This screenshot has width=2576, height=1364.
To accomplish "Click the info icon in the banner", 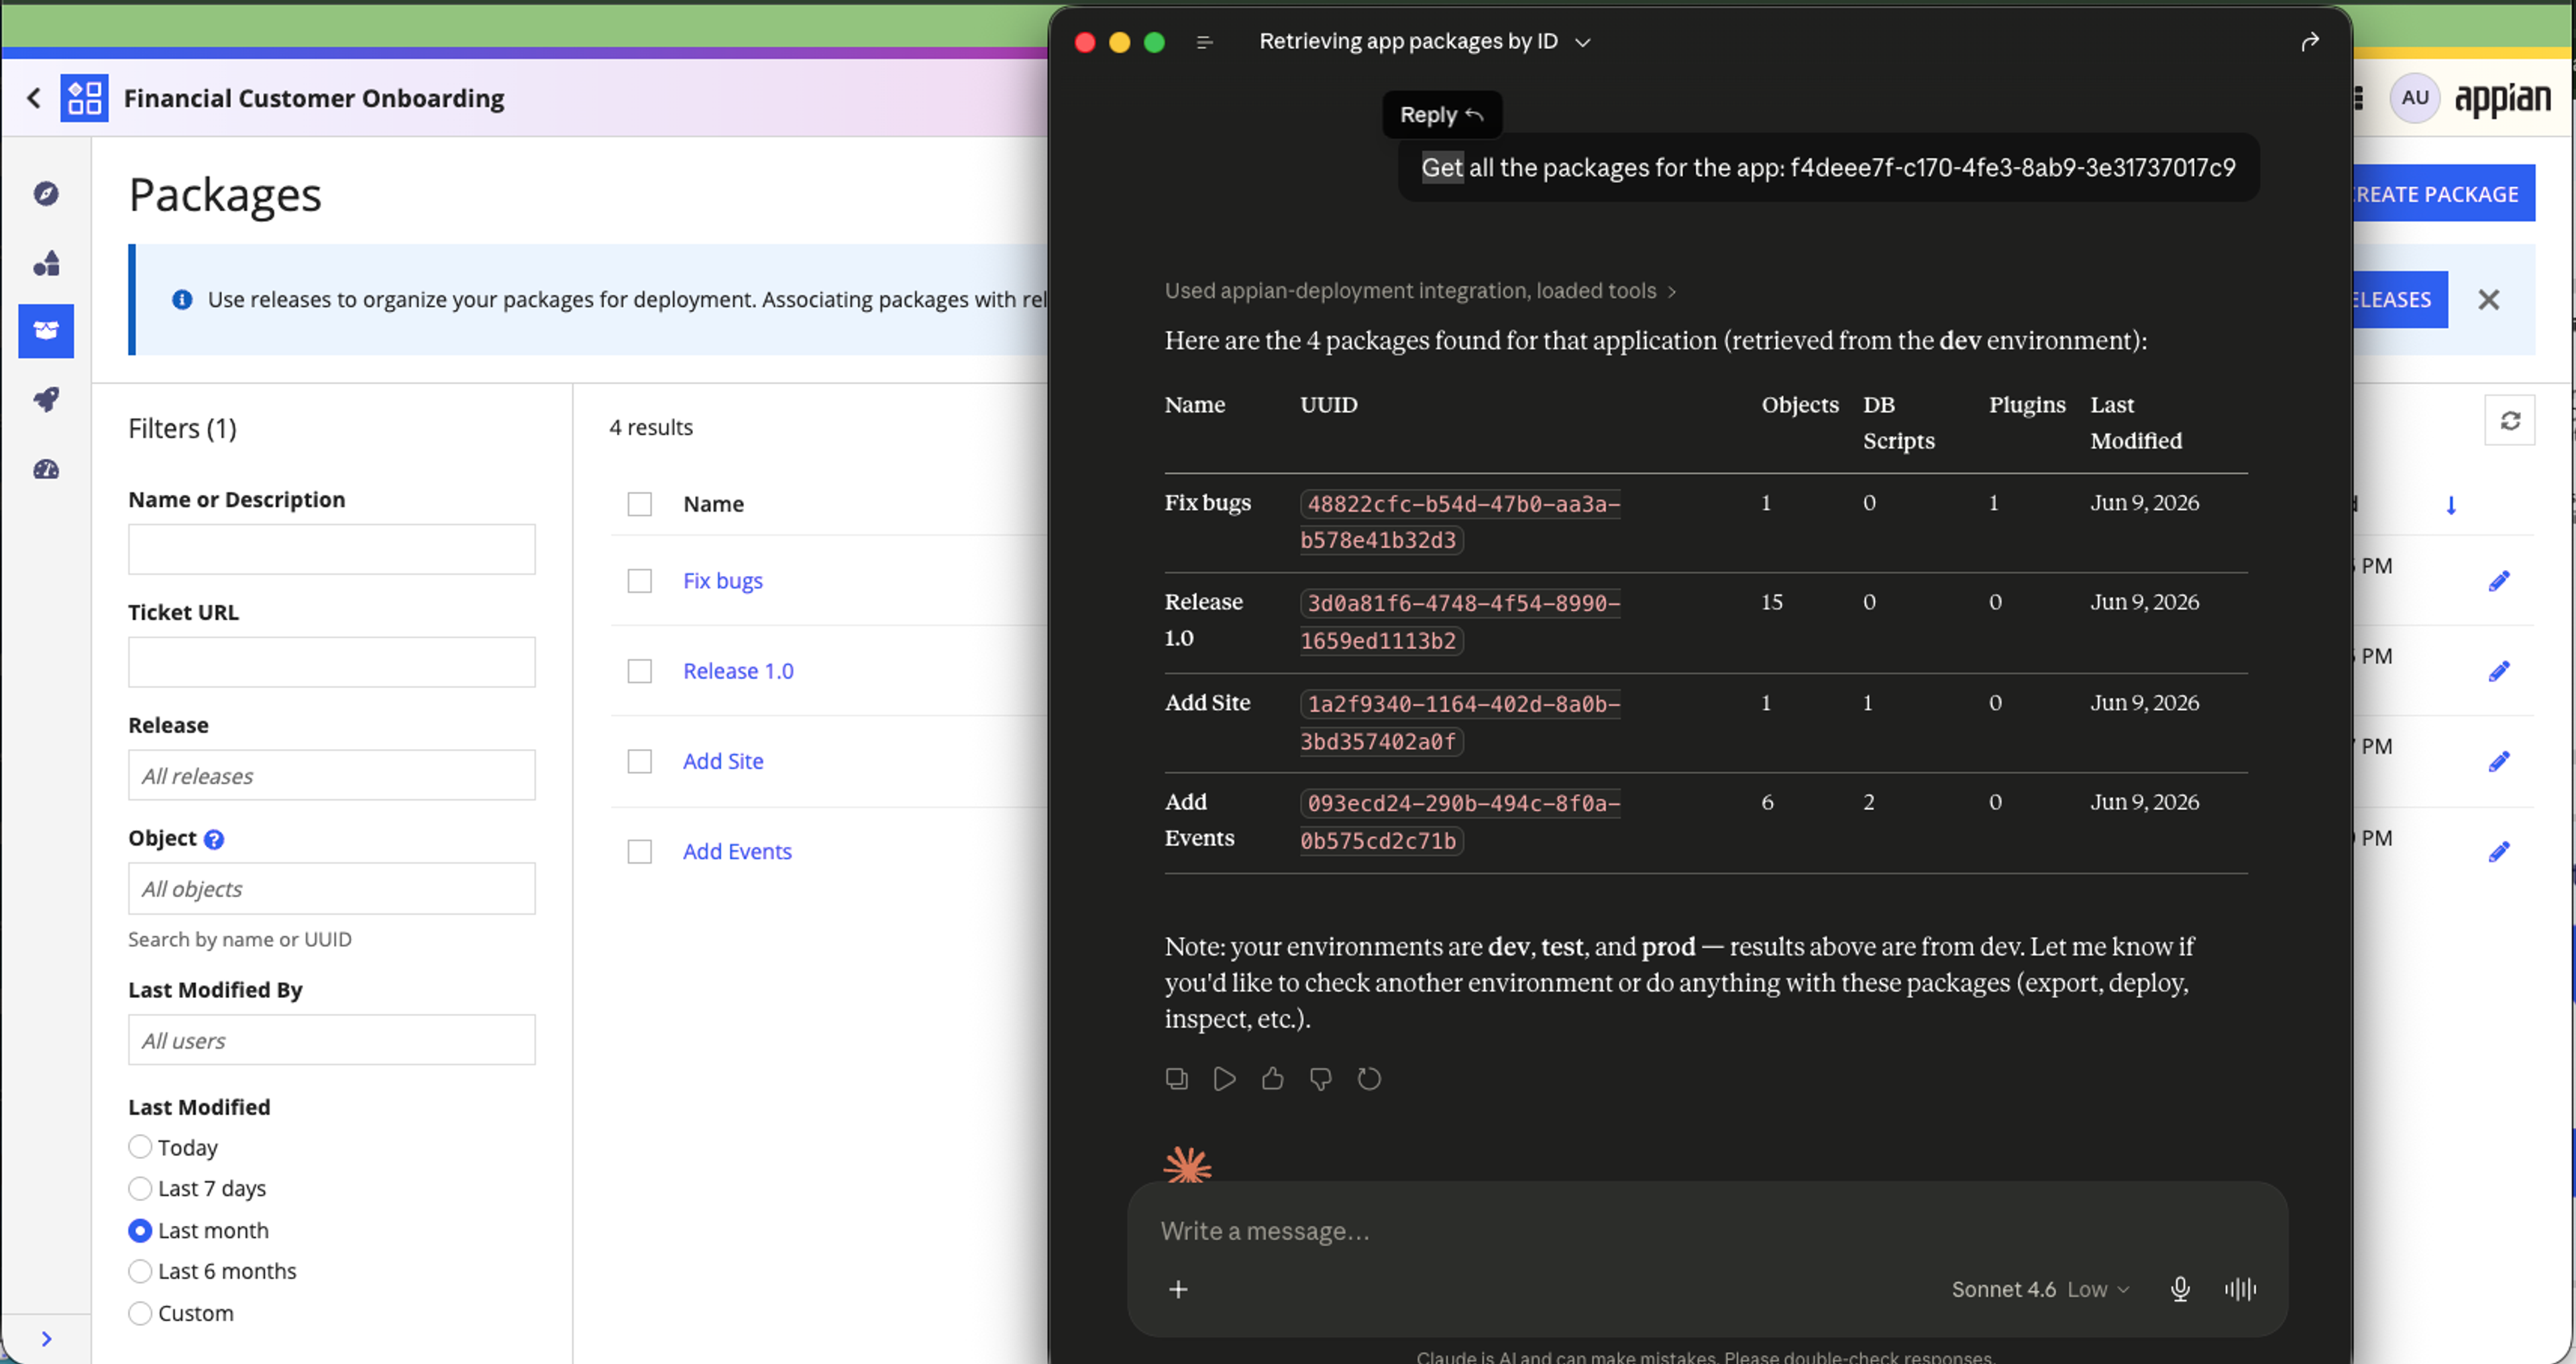I will (x=182, y=300).
